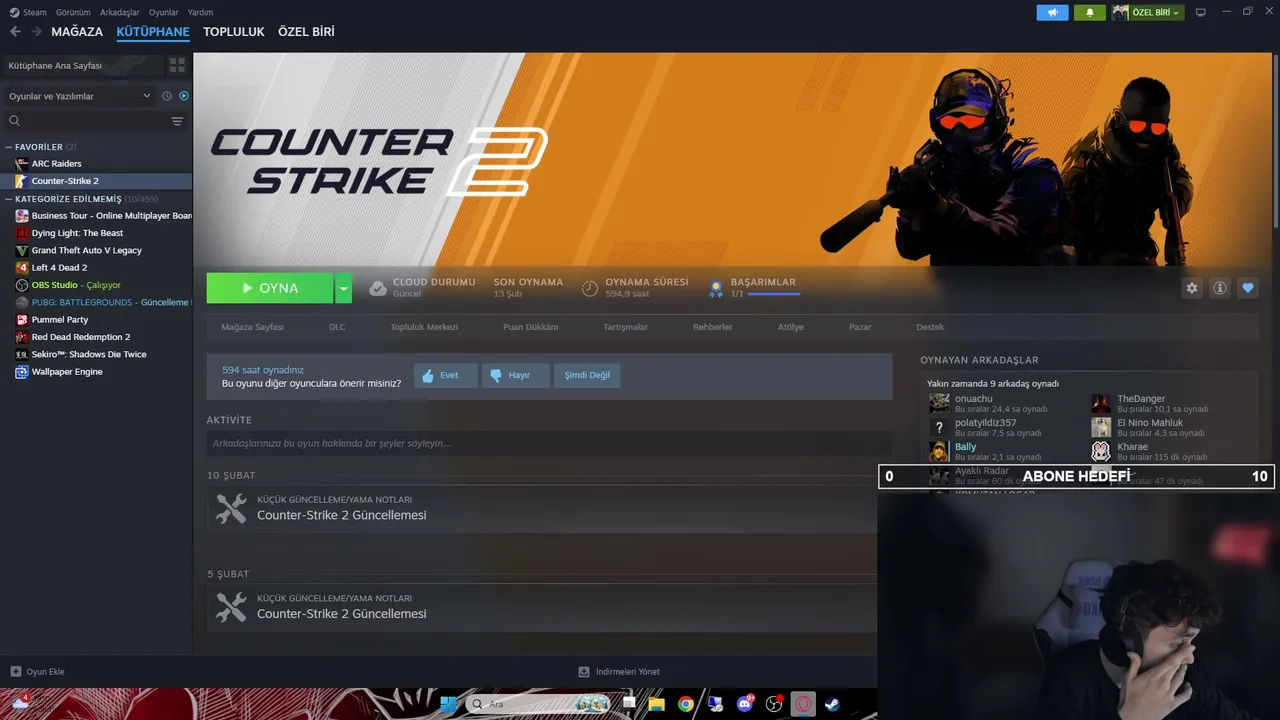1280x720 pixels.
Task: Click İndirmeleri Yönet download icon
Action: [584, 672]
